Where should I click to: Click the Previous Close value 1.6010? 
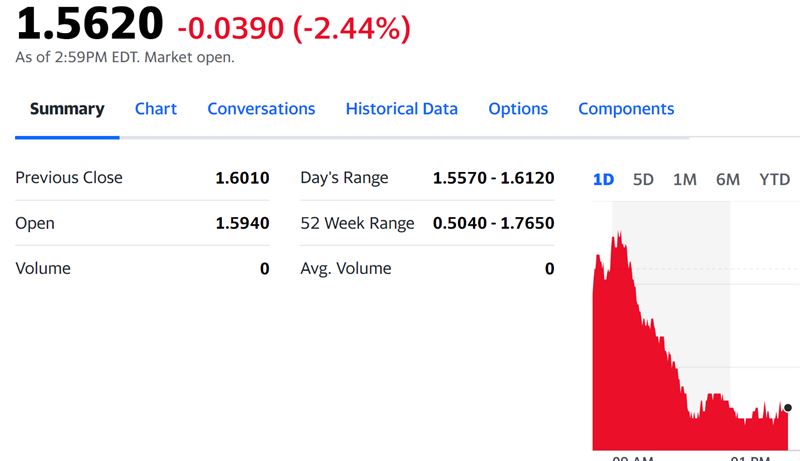click(242, 178)
